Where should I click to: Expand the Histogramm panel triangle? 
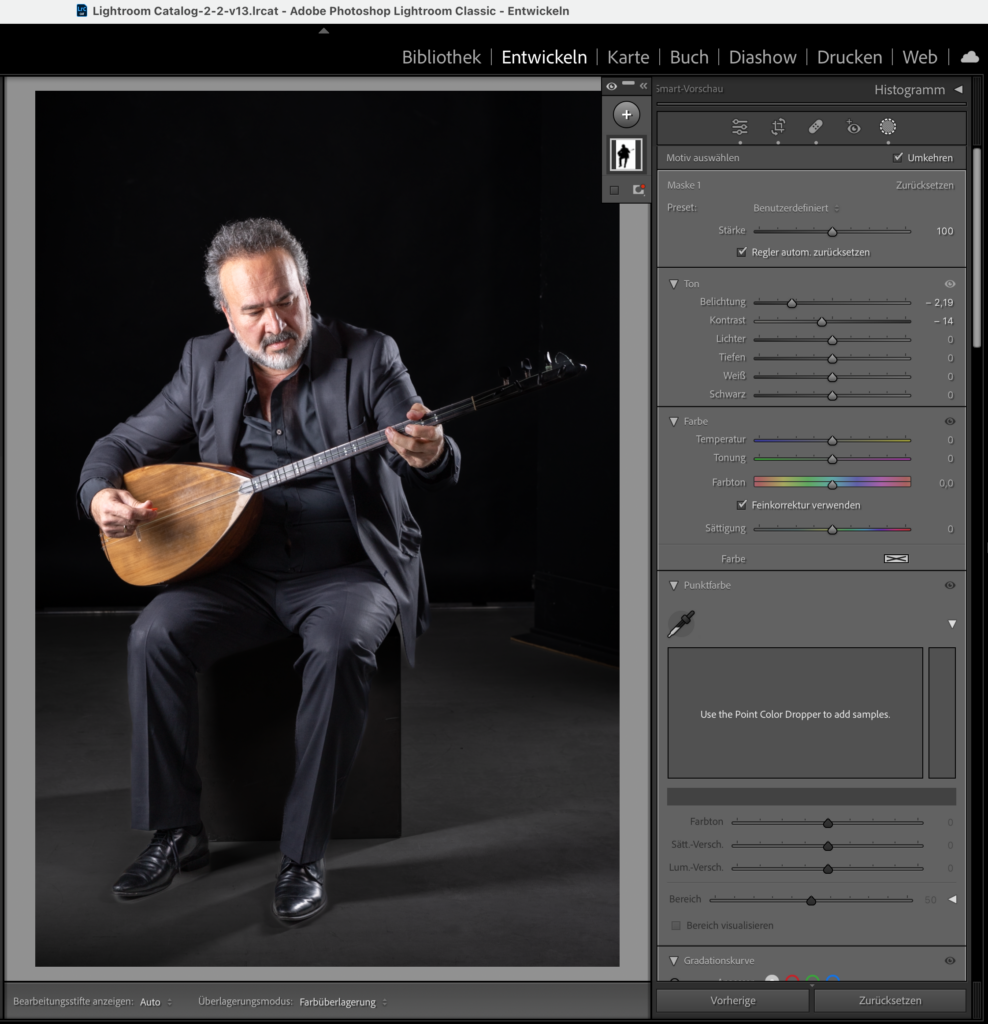[959, 89]
